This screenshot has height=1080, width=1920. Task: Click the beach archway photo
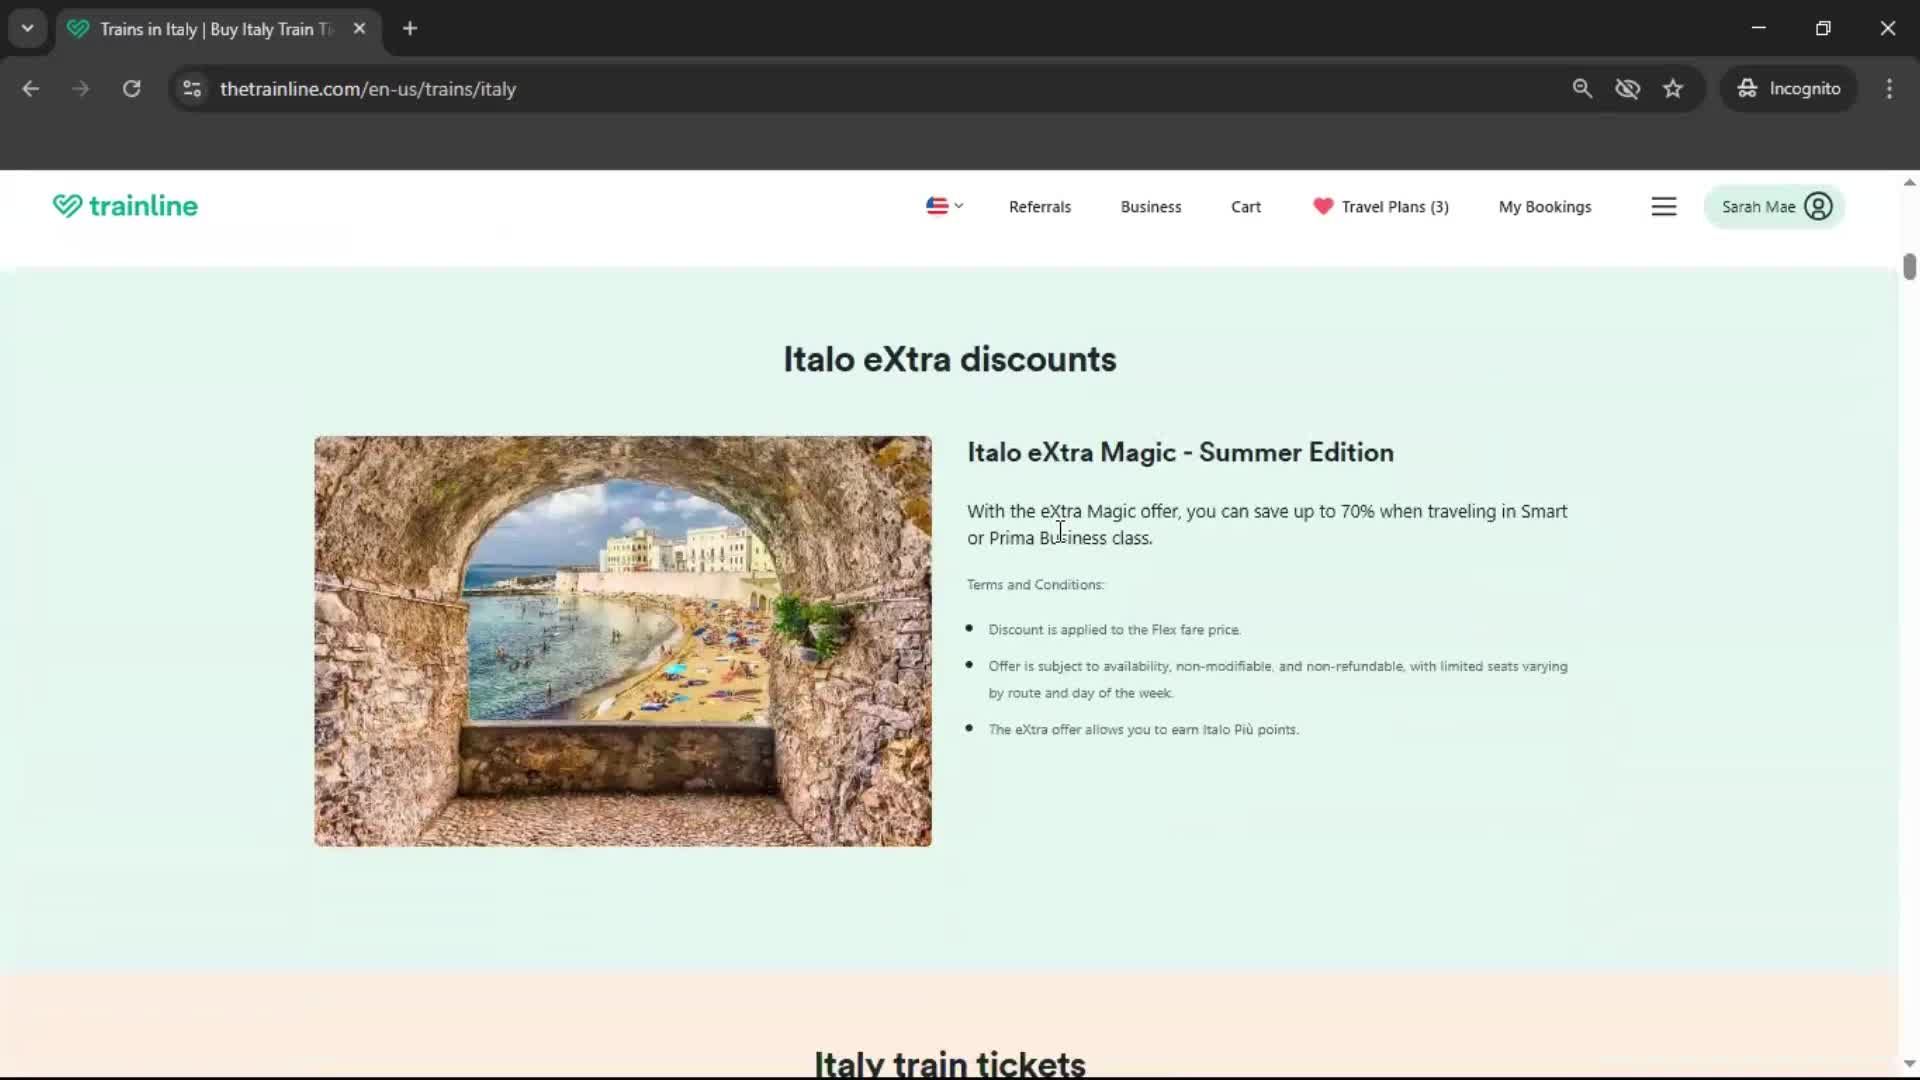(x=622, y=640)
